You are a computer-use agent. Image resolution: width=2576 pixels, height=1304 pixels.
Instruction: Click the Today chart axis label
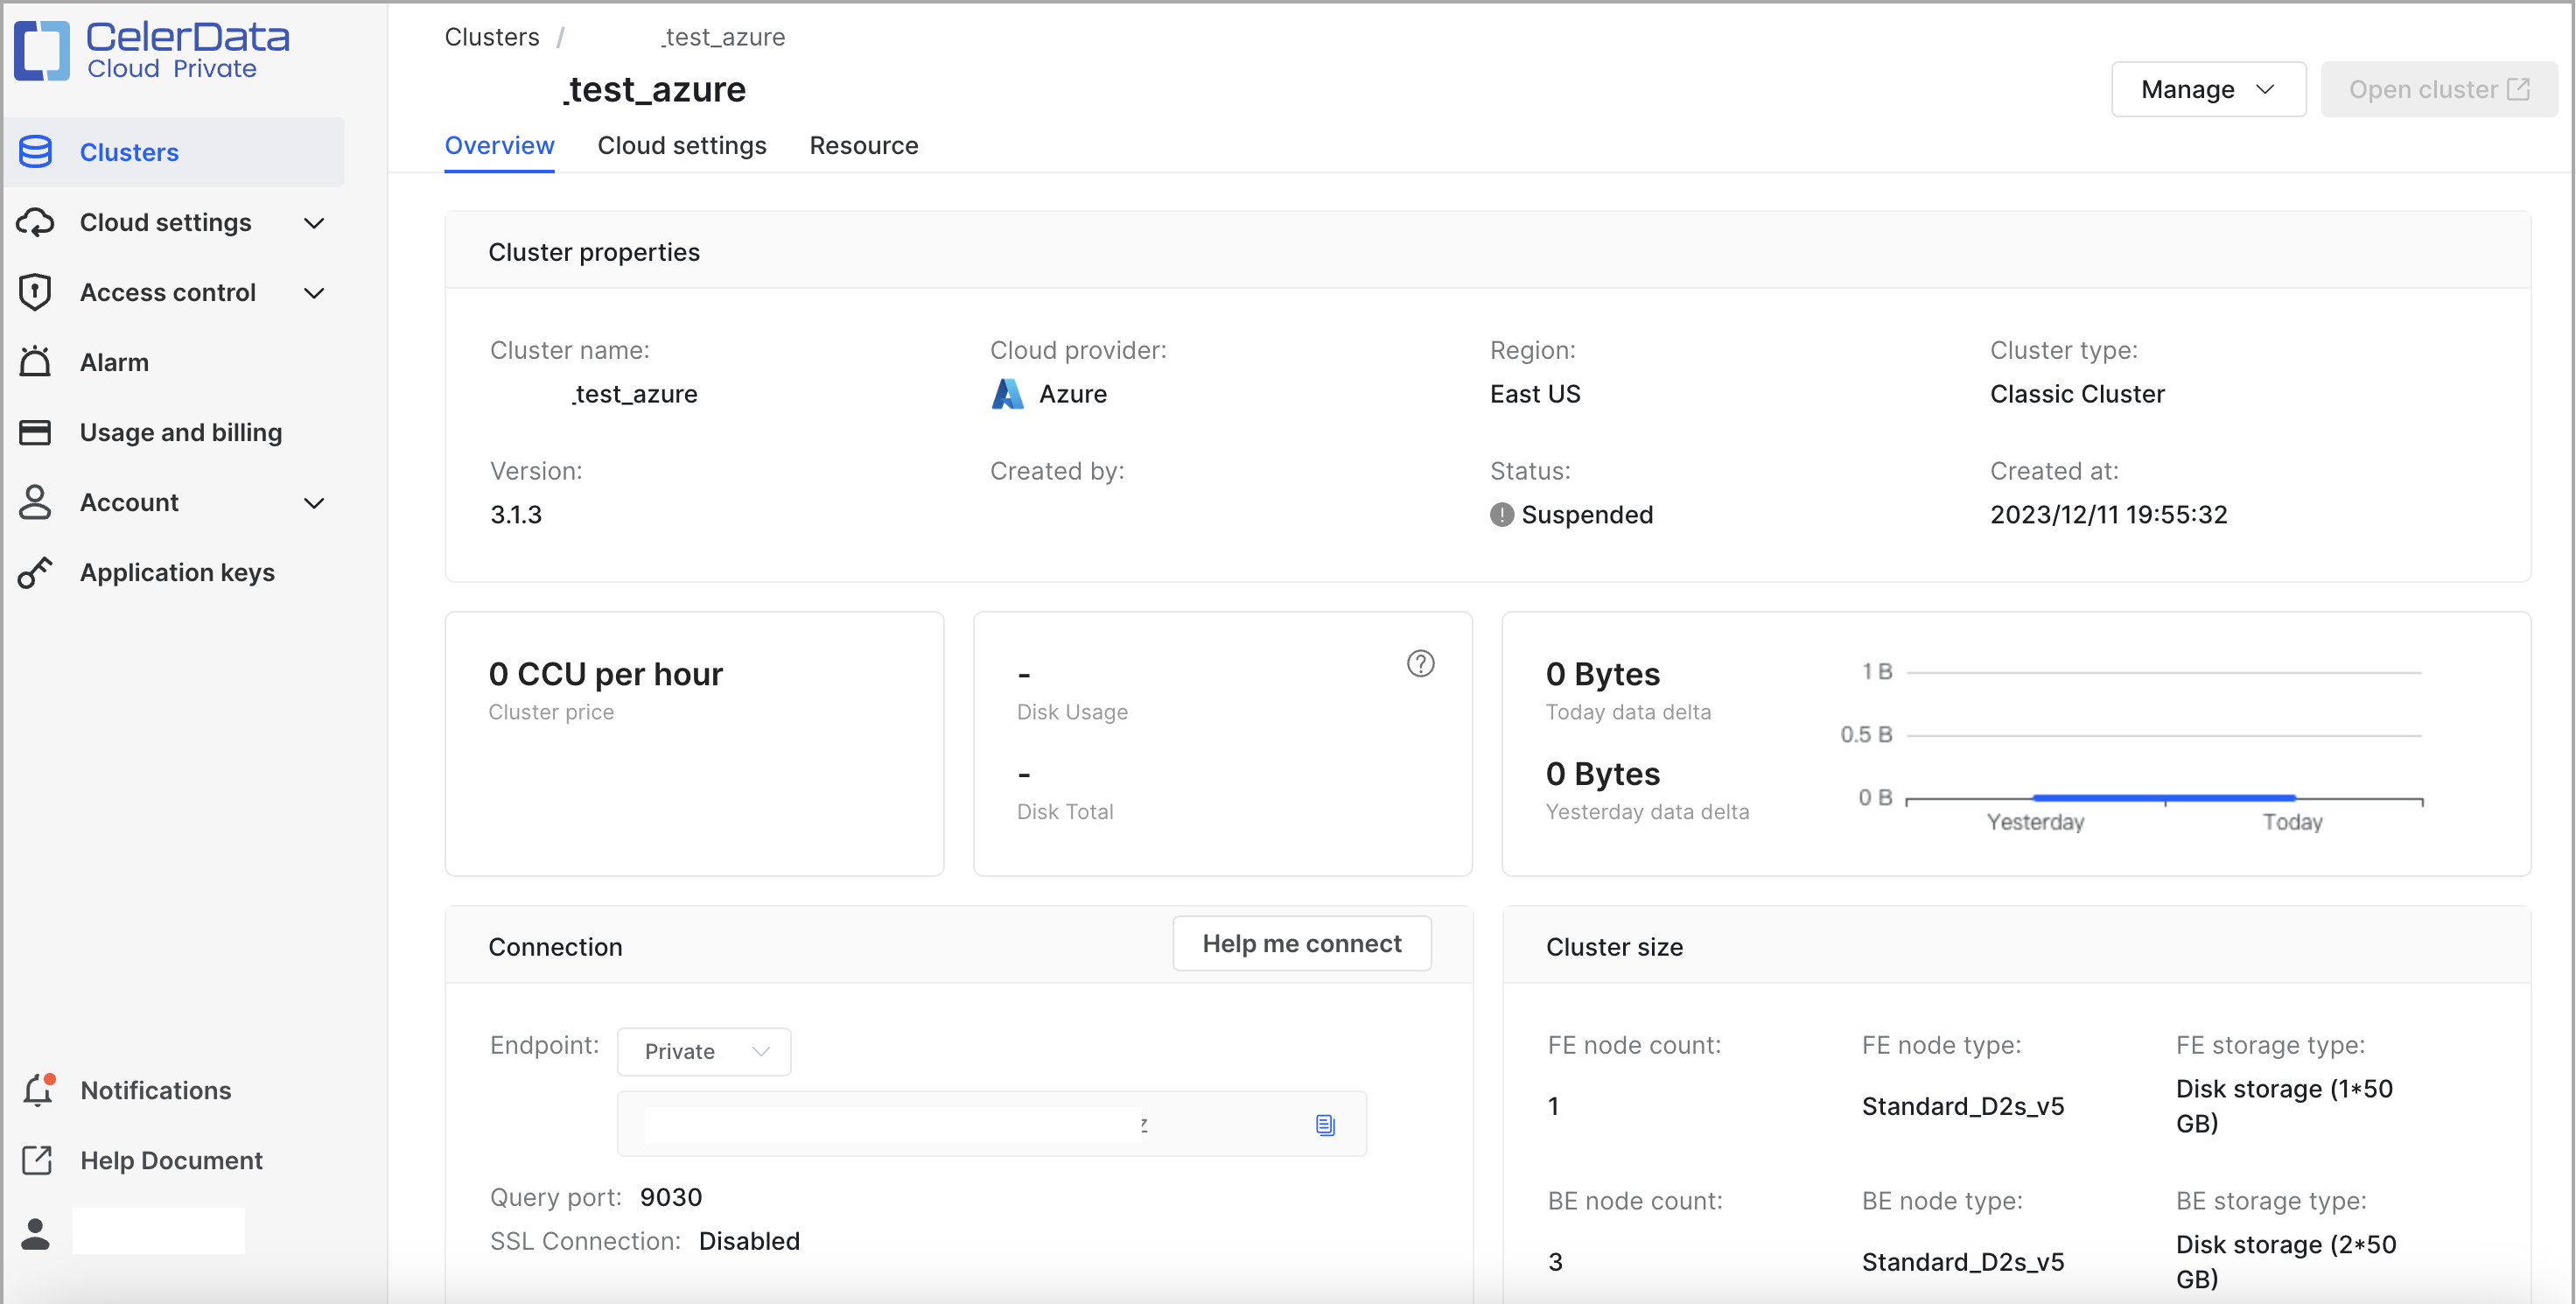coord(2293,822)
